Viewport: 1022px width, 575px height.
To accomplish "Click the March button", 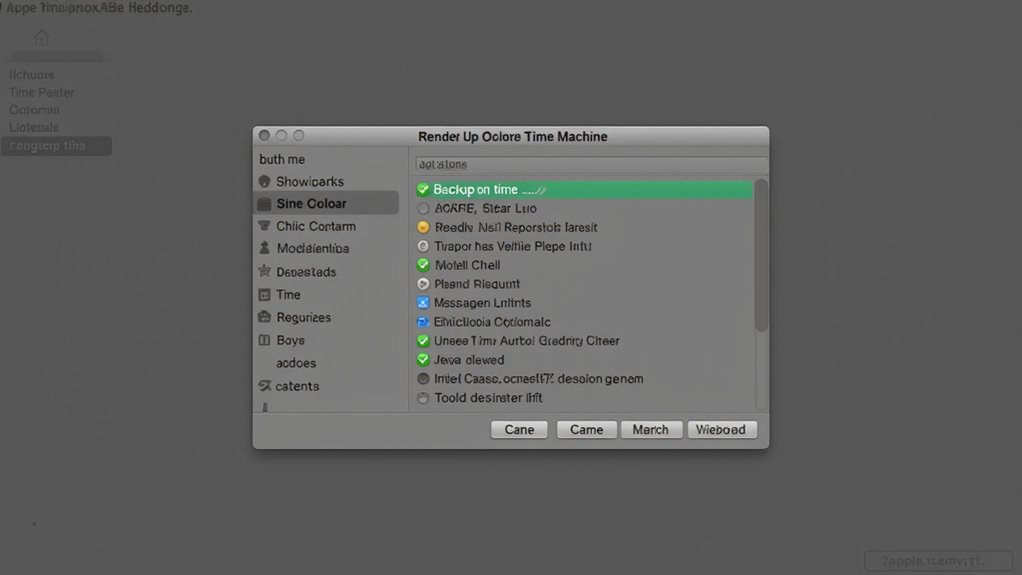I will (650, 429).
